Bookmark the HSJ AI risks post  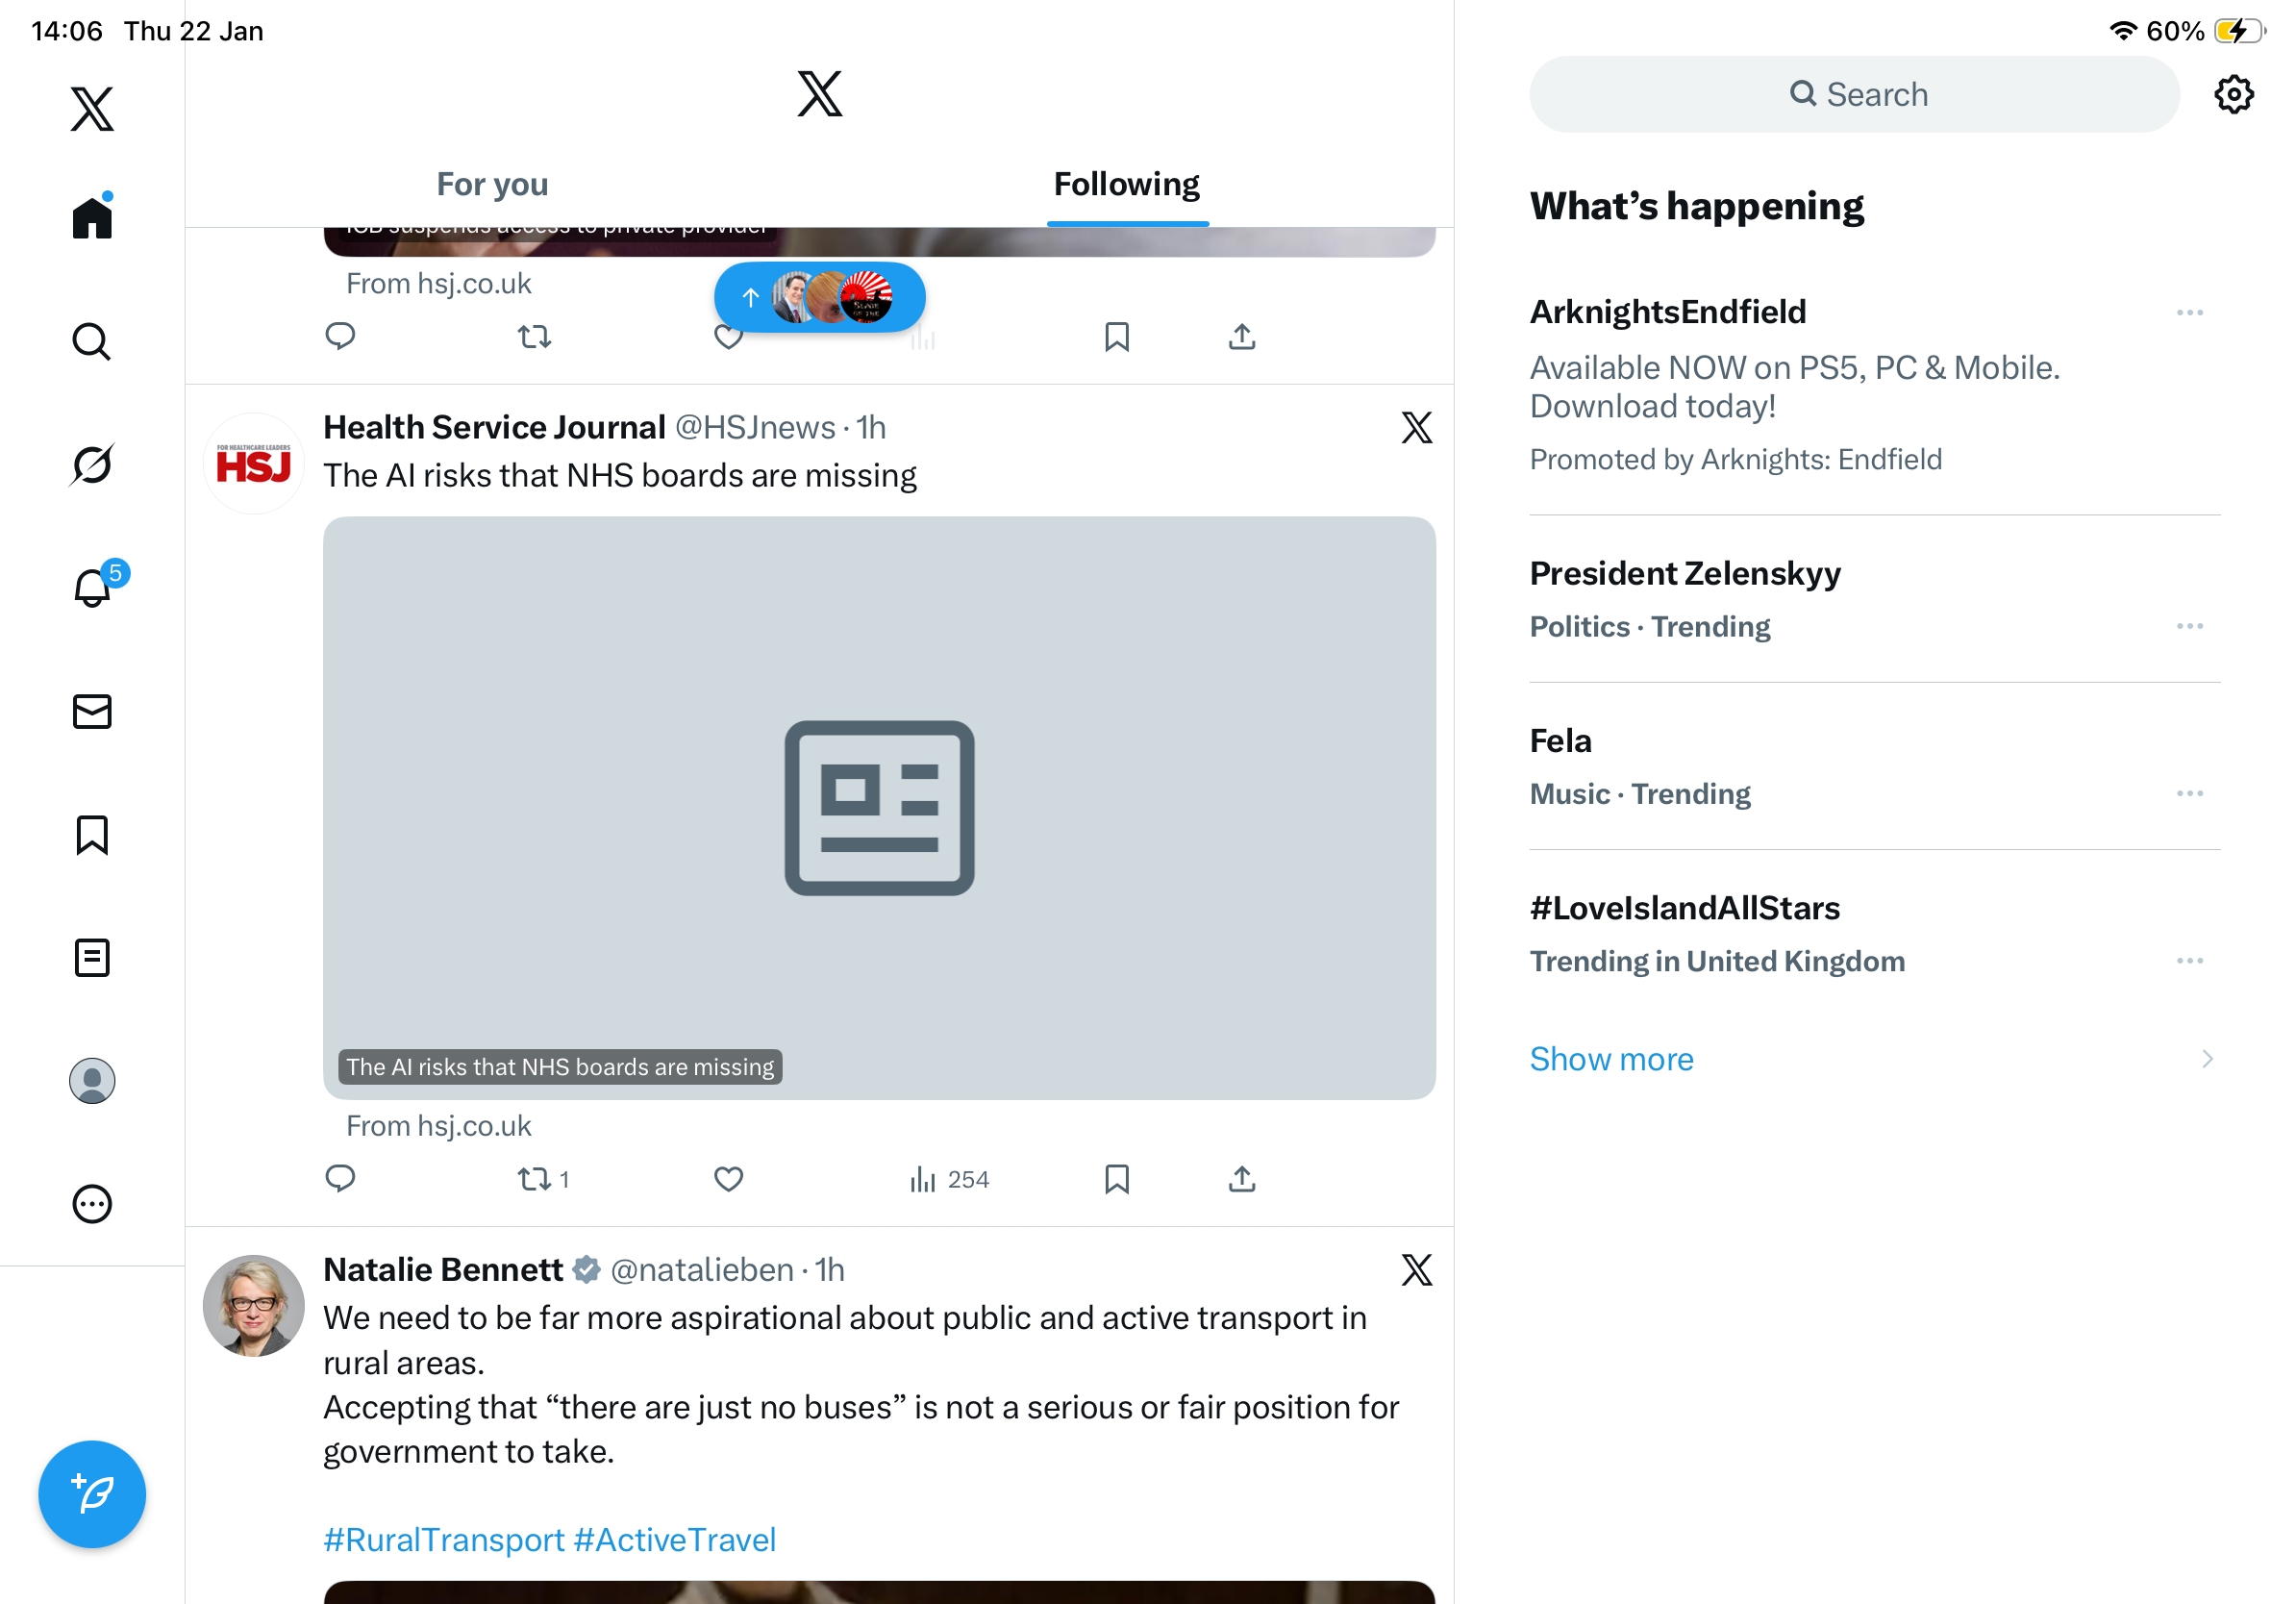click(1116, 1179)
